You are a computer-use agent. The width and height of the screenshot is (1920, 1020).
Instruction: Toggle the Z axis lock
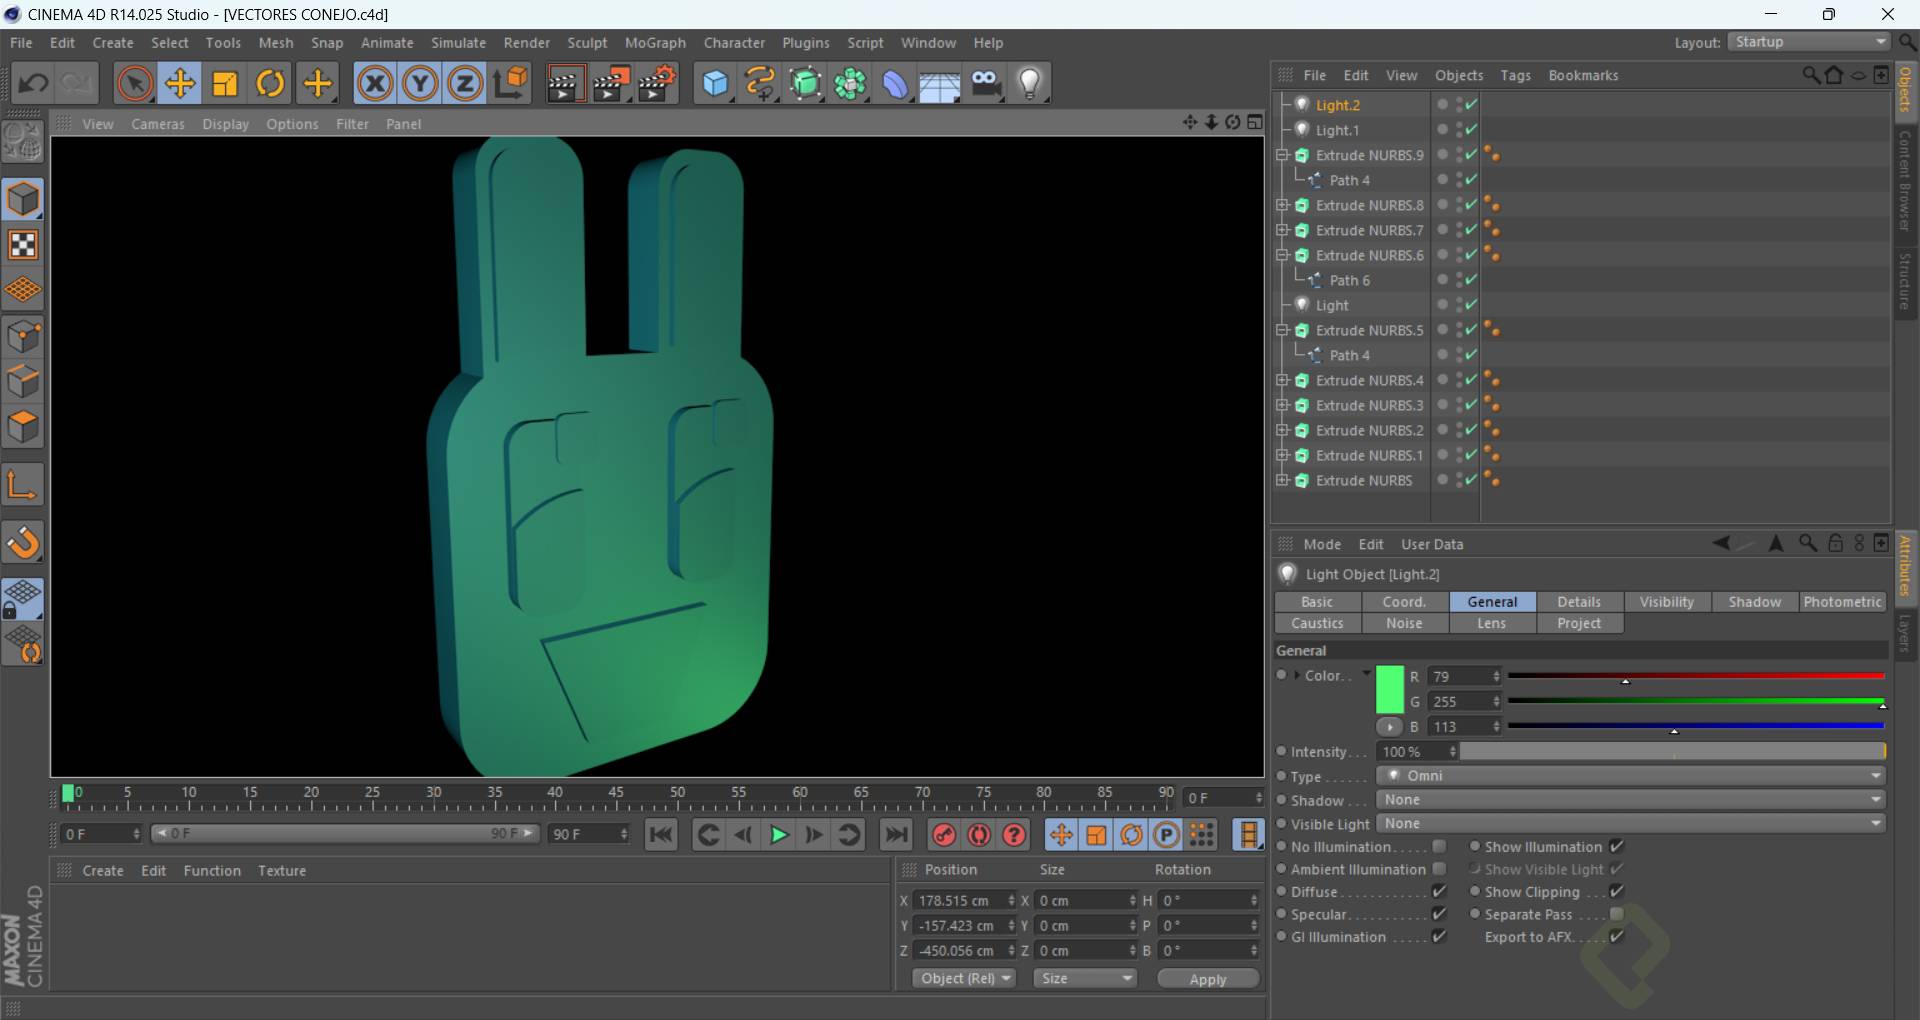click(465, 83)
